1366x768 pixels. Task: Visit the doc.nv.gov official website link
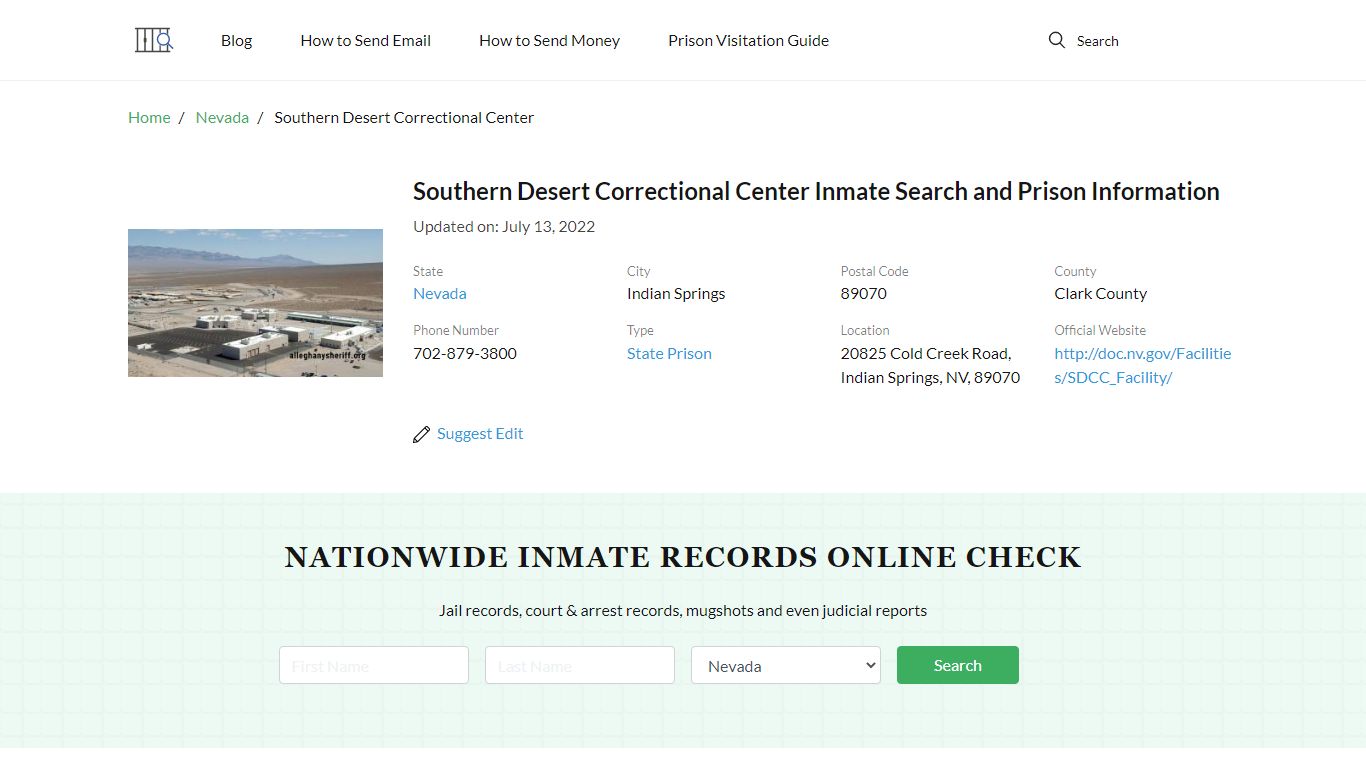(1143, 365)
